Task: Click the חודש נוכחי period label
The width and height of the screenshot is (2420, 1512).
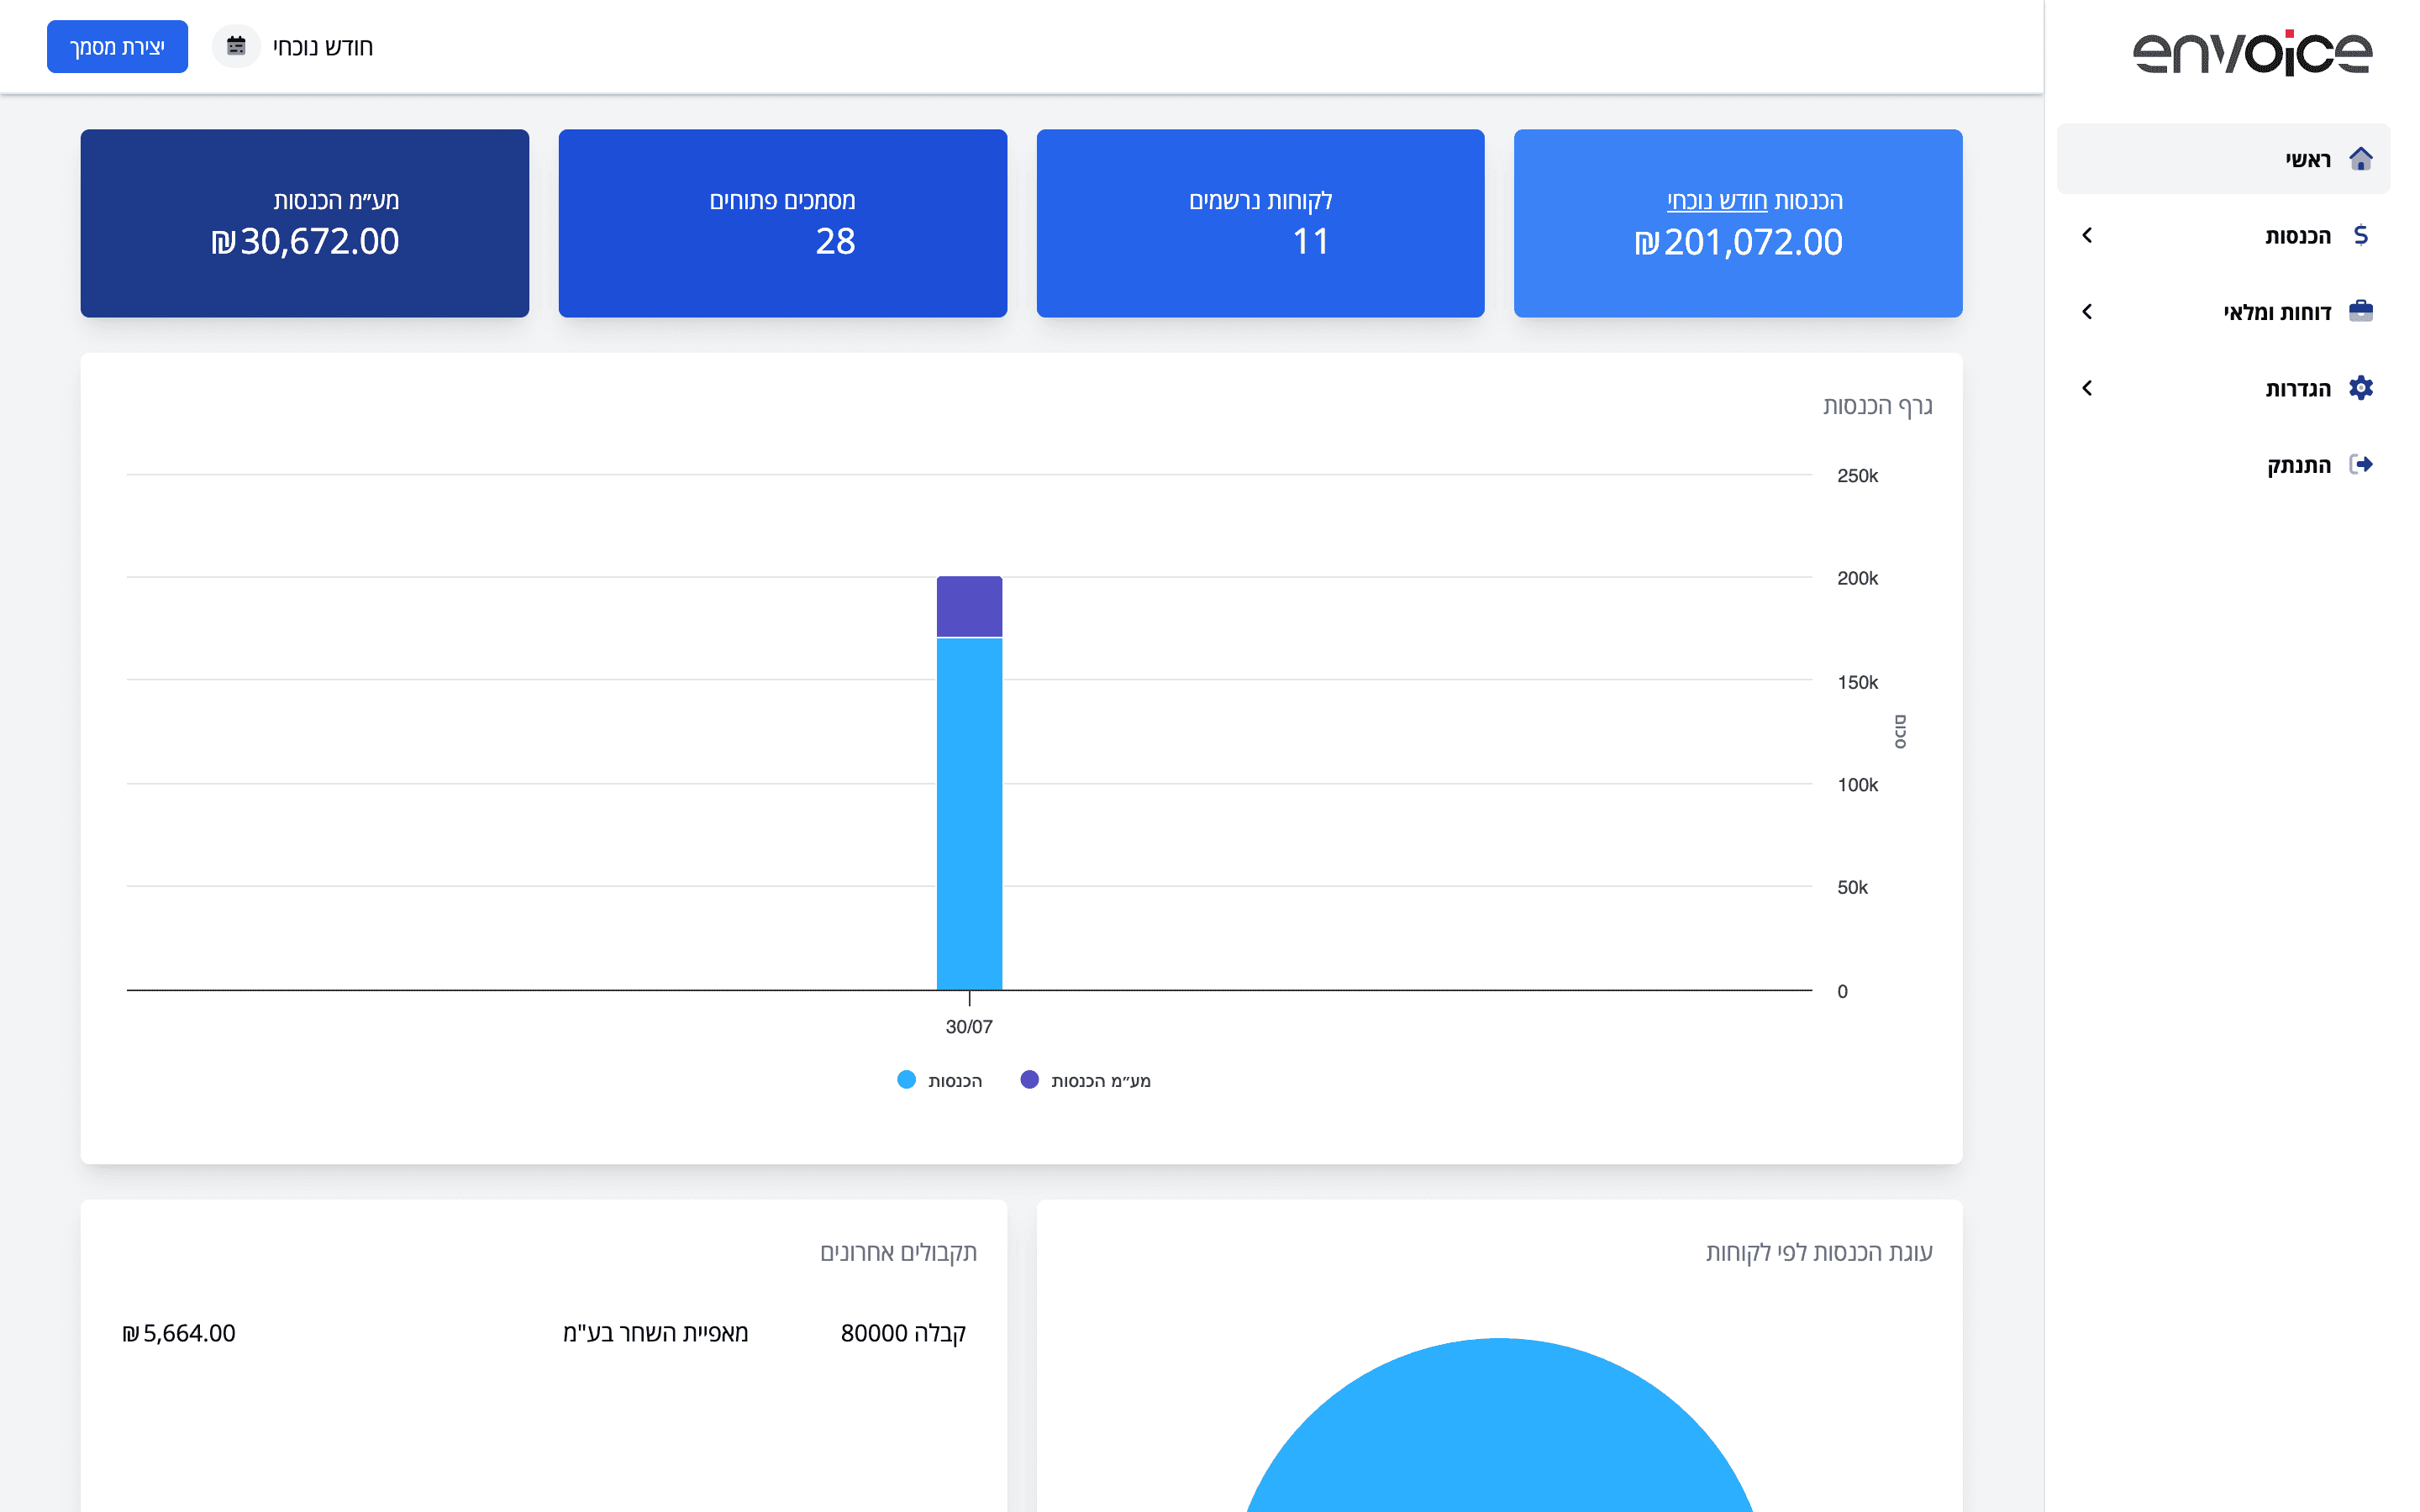Action: tap(323, 47)
